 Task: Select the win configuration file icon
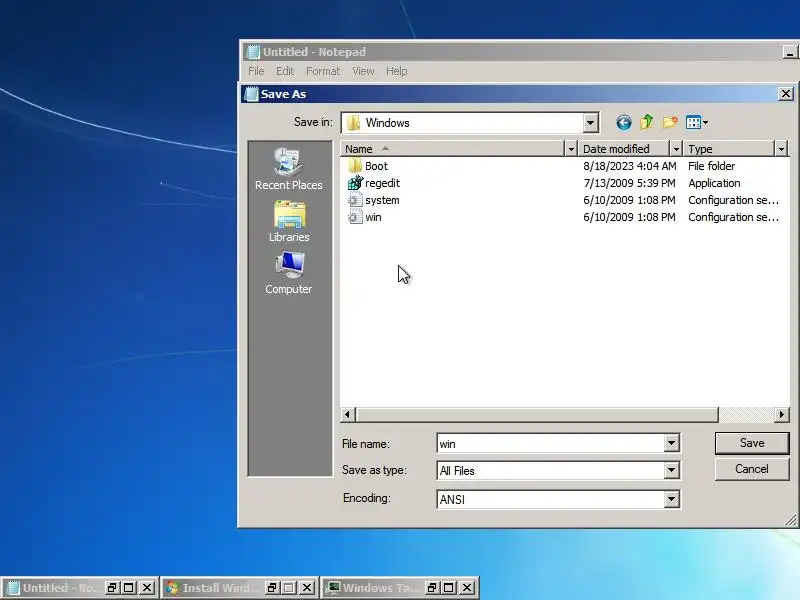355,217
